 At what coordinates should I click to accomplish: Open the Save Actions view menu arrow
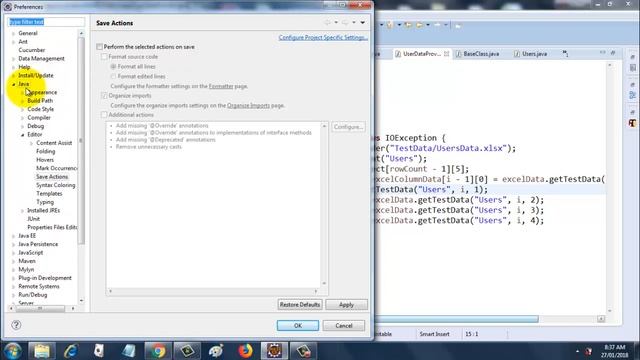coord(362,22)
